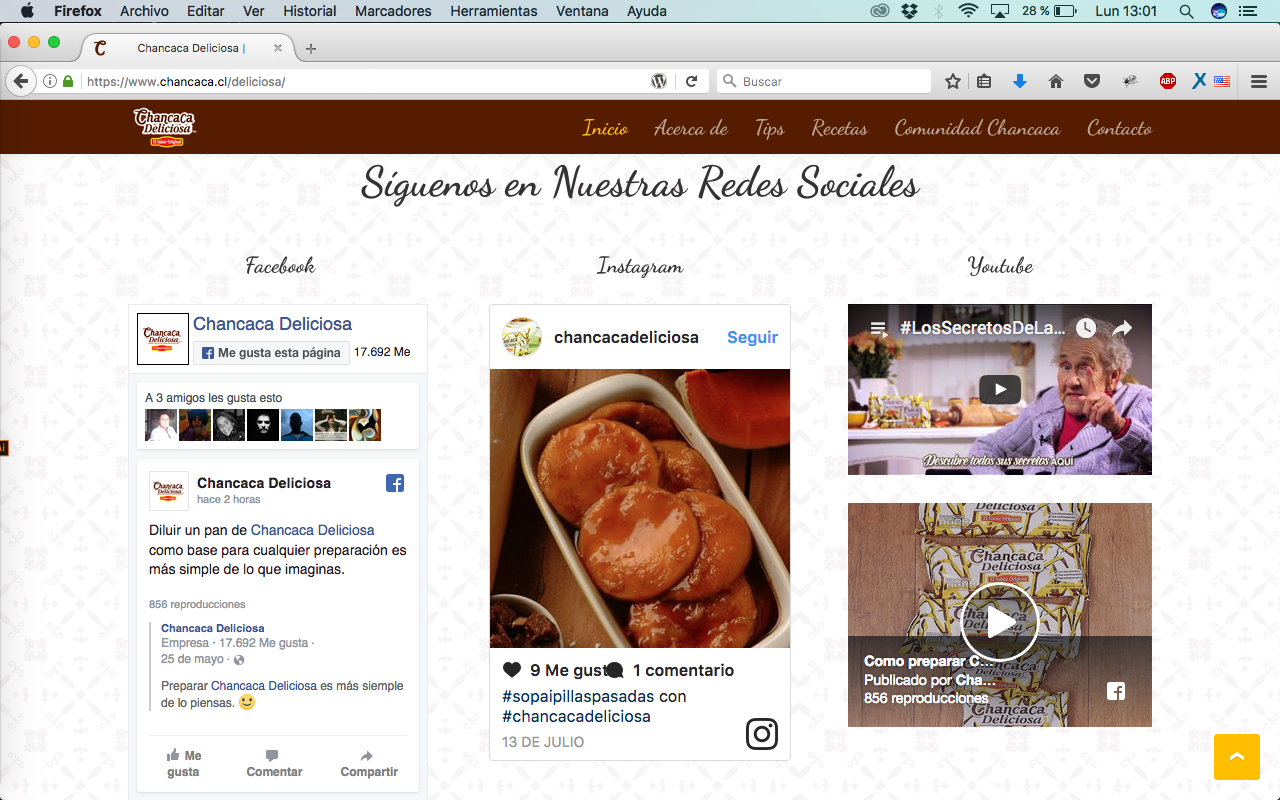Screen dimensions: 1280x800
Task: Click Seguir on the Instagram card
Action: 752,337
